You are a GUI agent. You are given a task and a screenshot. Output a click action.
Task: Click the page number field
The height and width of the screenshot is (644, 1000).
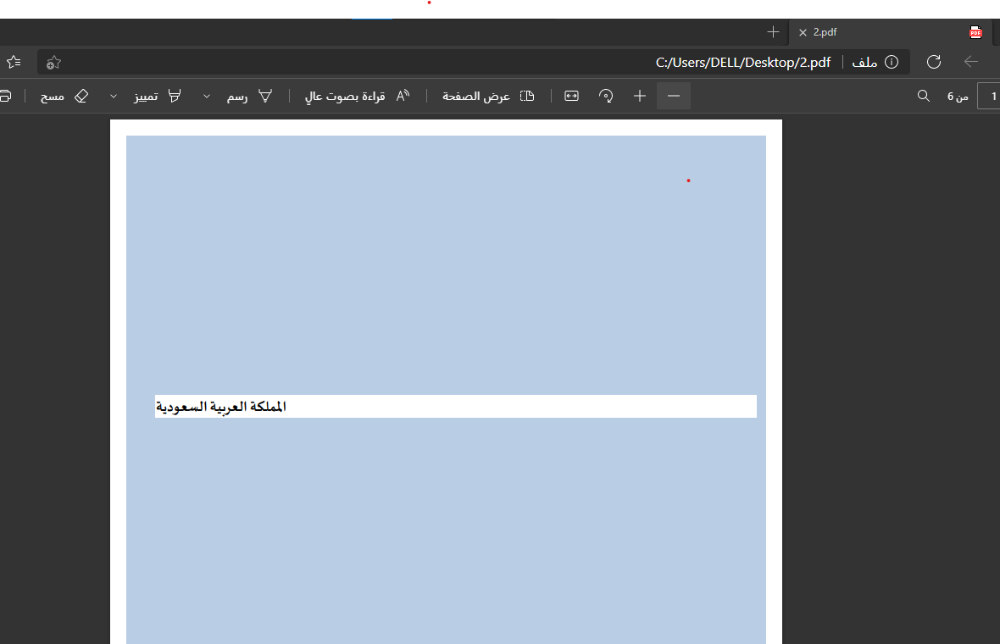pos(989,96)
